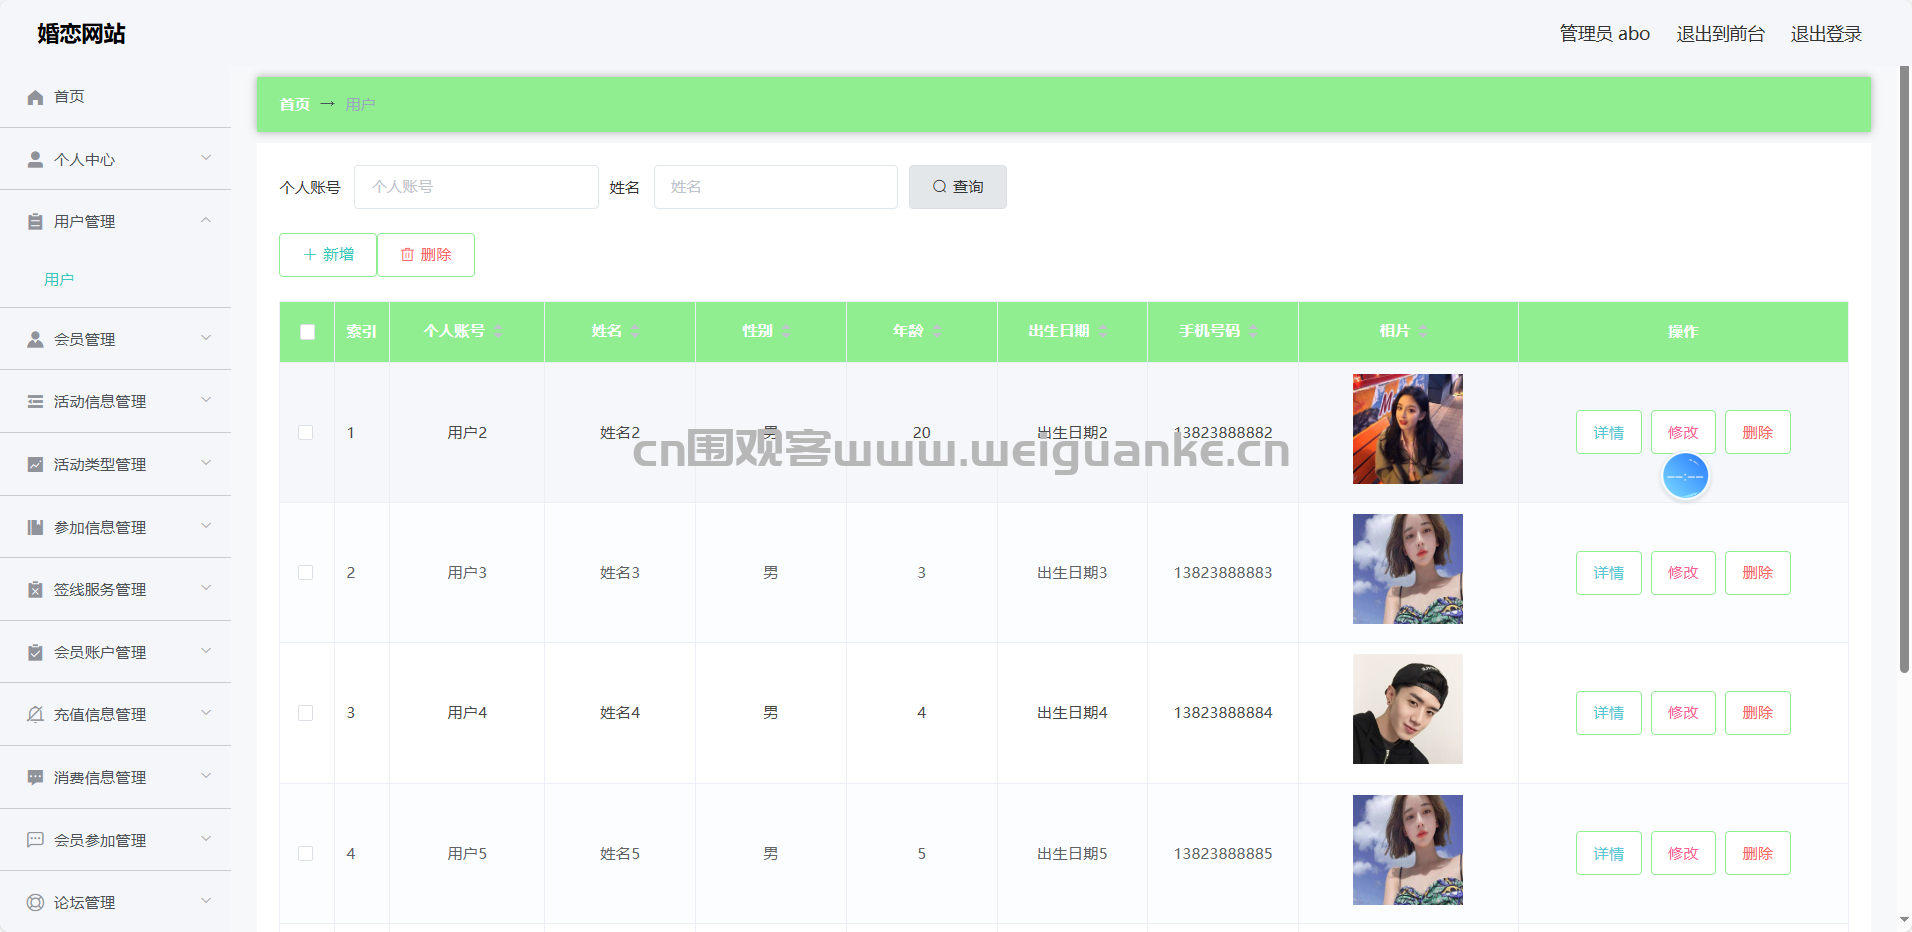Click the vertical page scrollbar

tap(1904, 370)
